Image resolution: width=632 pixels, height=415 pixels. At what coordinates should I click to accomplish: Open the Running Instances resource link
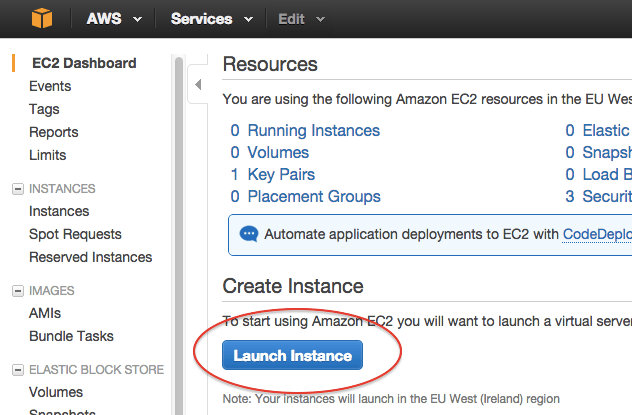[314, 131]
